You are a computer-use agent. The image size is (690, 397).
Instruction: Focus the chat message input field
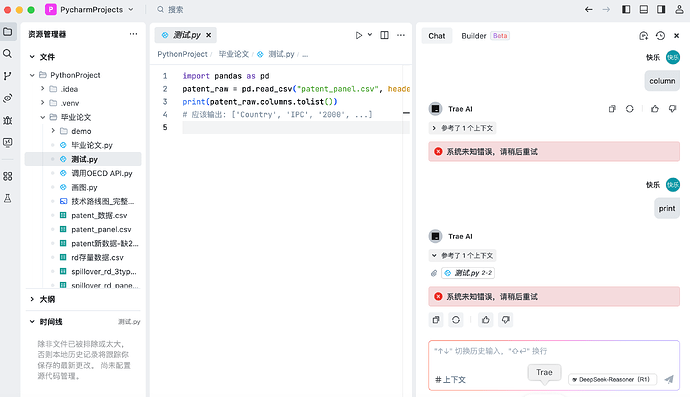coord(554,352)
